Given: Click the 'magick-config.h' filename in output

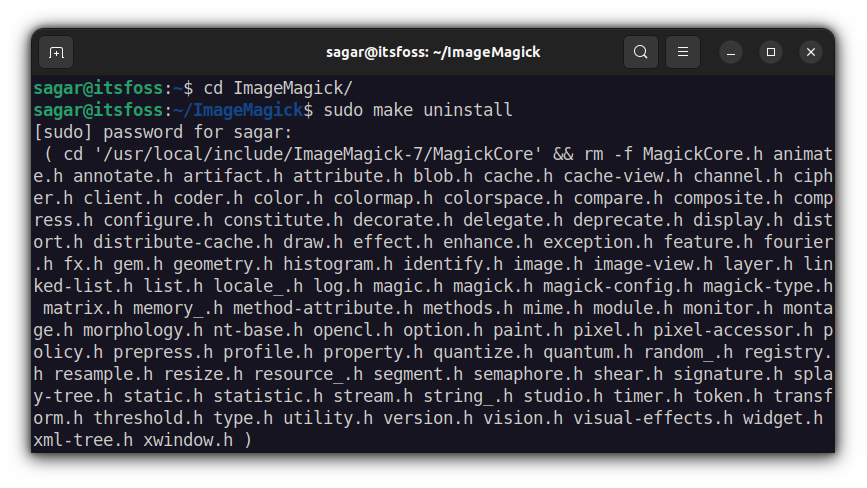Looking at the screenshot, I should (618, 286).
